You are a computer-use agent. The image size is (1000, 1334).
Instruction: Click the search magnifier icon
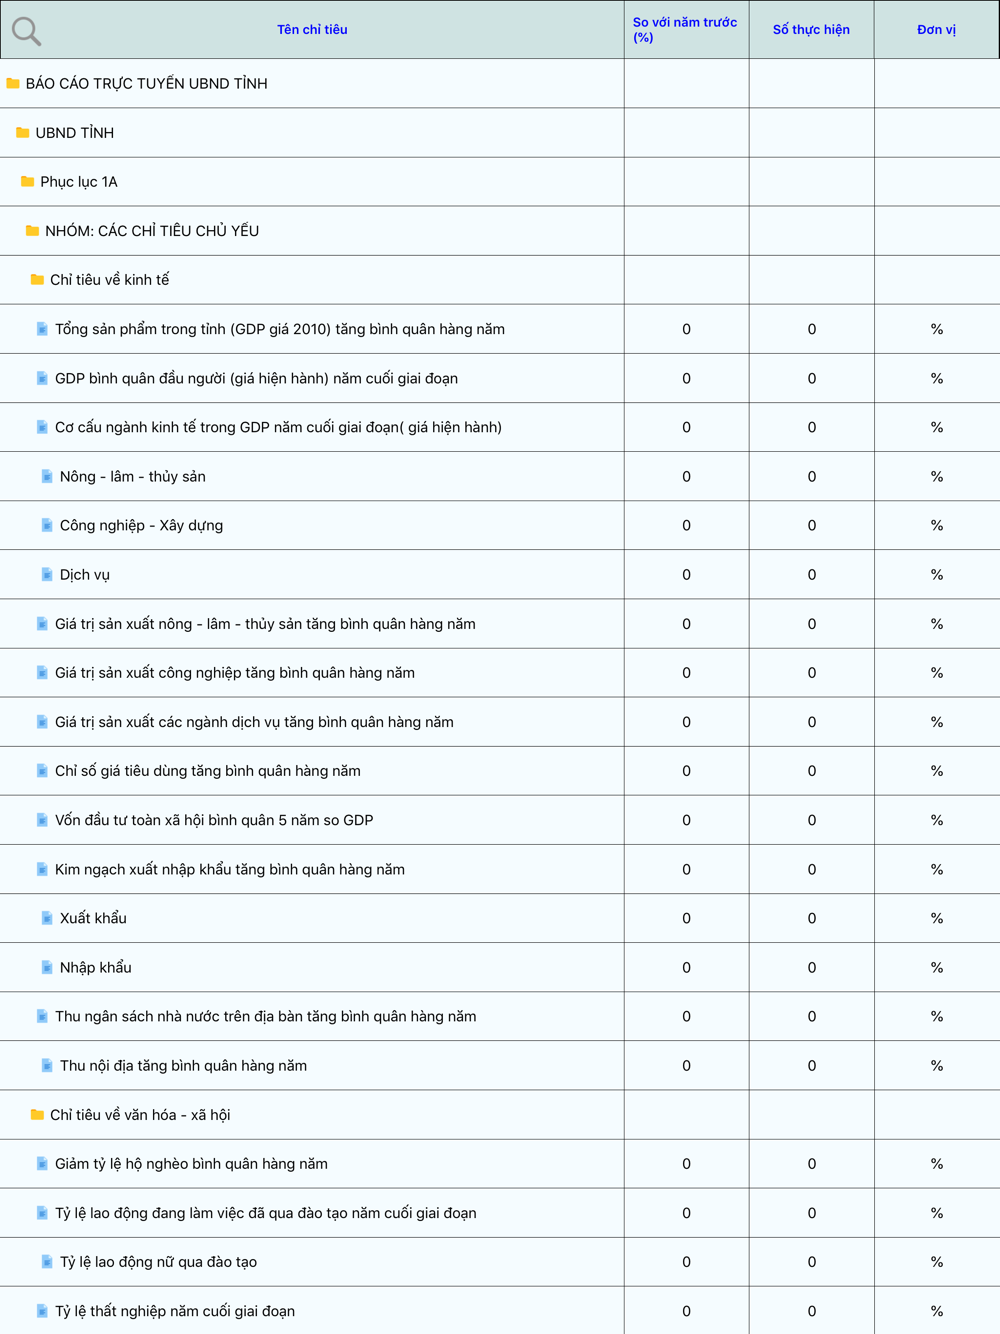point(26,31)
